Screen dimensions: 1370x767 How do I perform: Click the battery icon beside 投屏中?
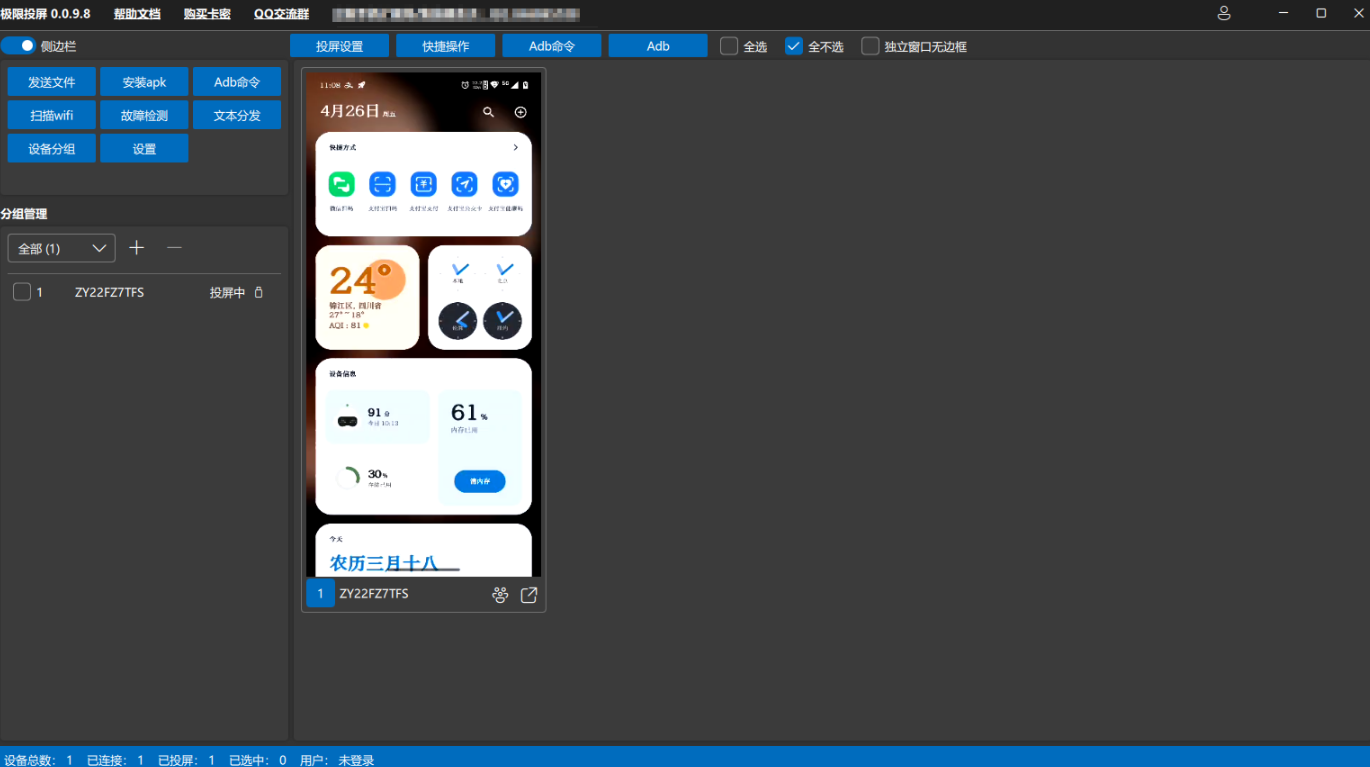click(x=259, y=293)
